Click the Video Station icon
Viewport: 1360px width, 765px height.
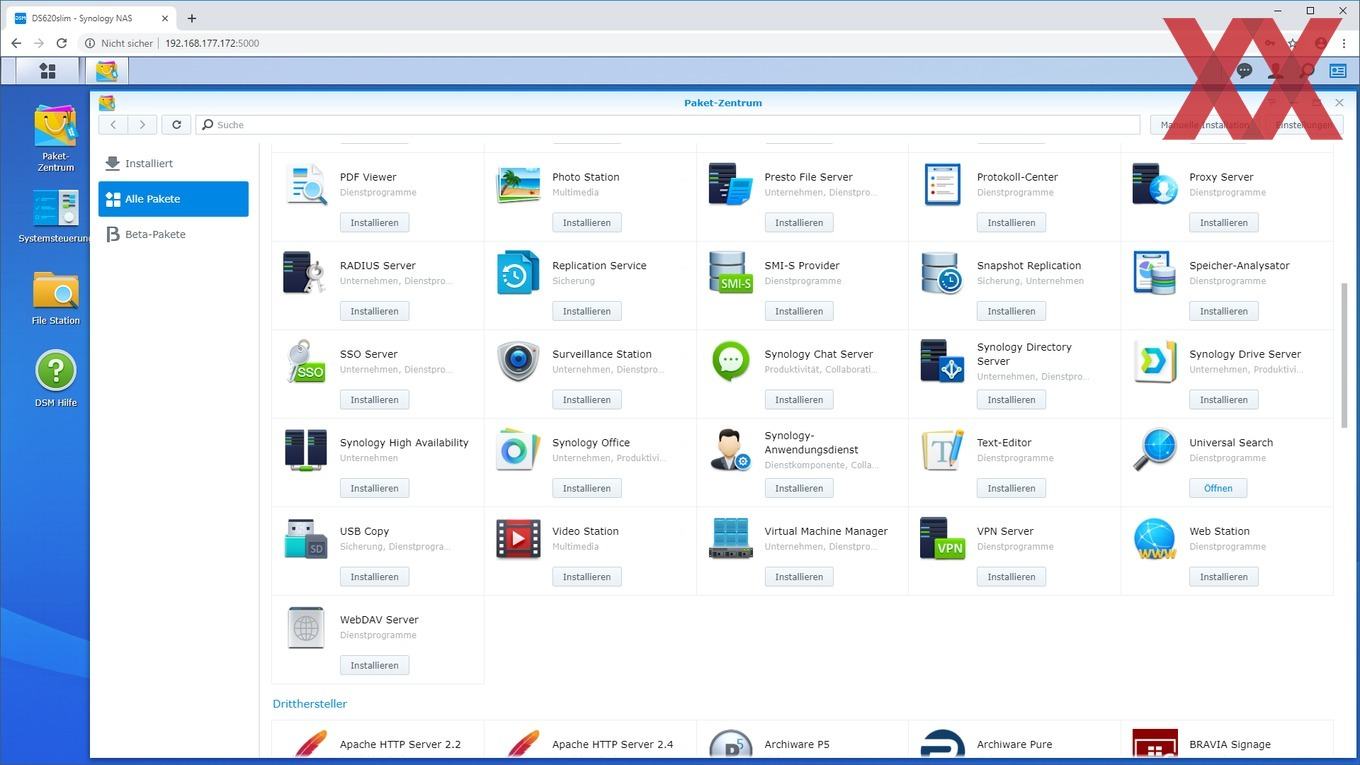[x=518, y=538]
